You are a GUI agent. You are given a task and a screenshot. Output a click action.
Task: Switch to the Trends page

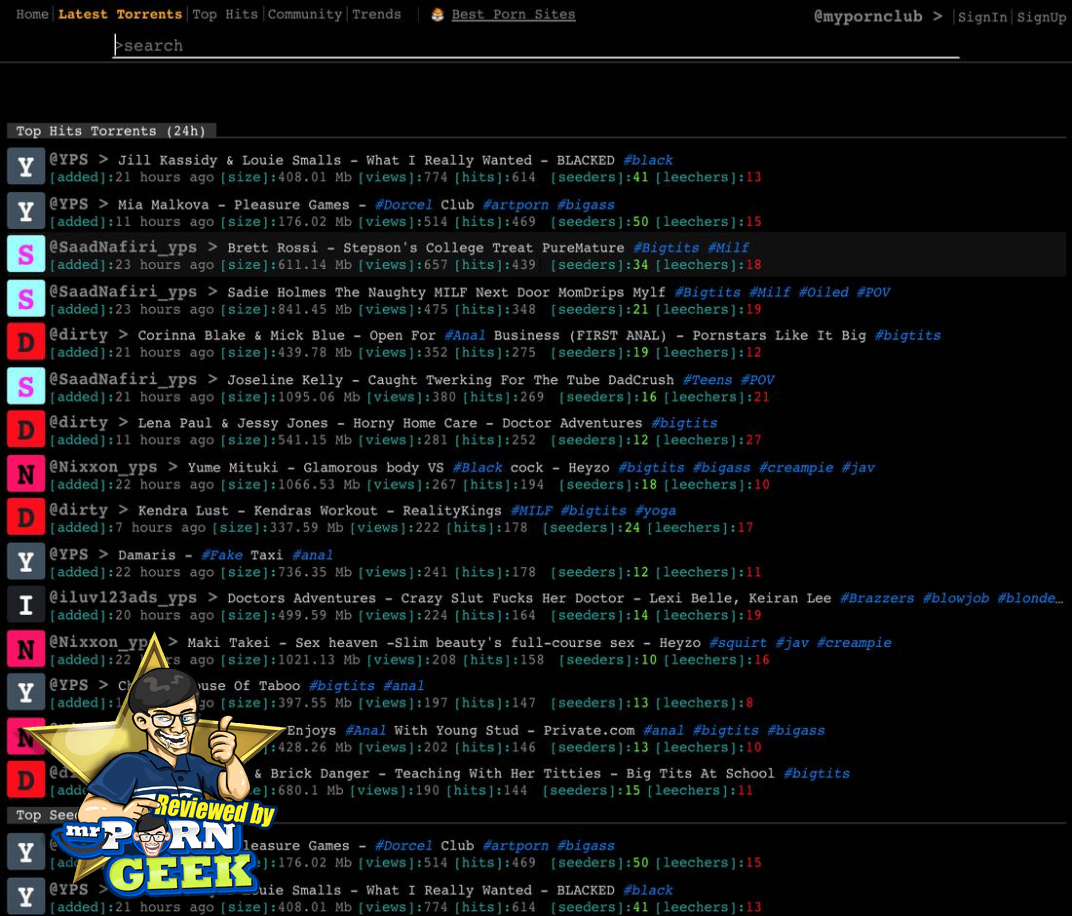point(376,14)
